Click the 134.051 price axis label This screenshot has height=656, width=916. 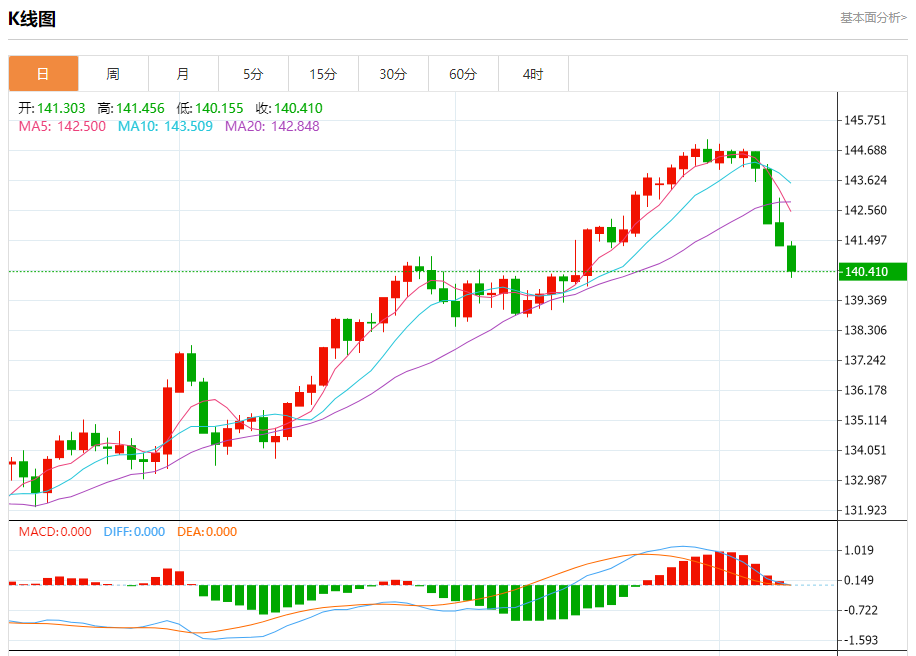865,450
